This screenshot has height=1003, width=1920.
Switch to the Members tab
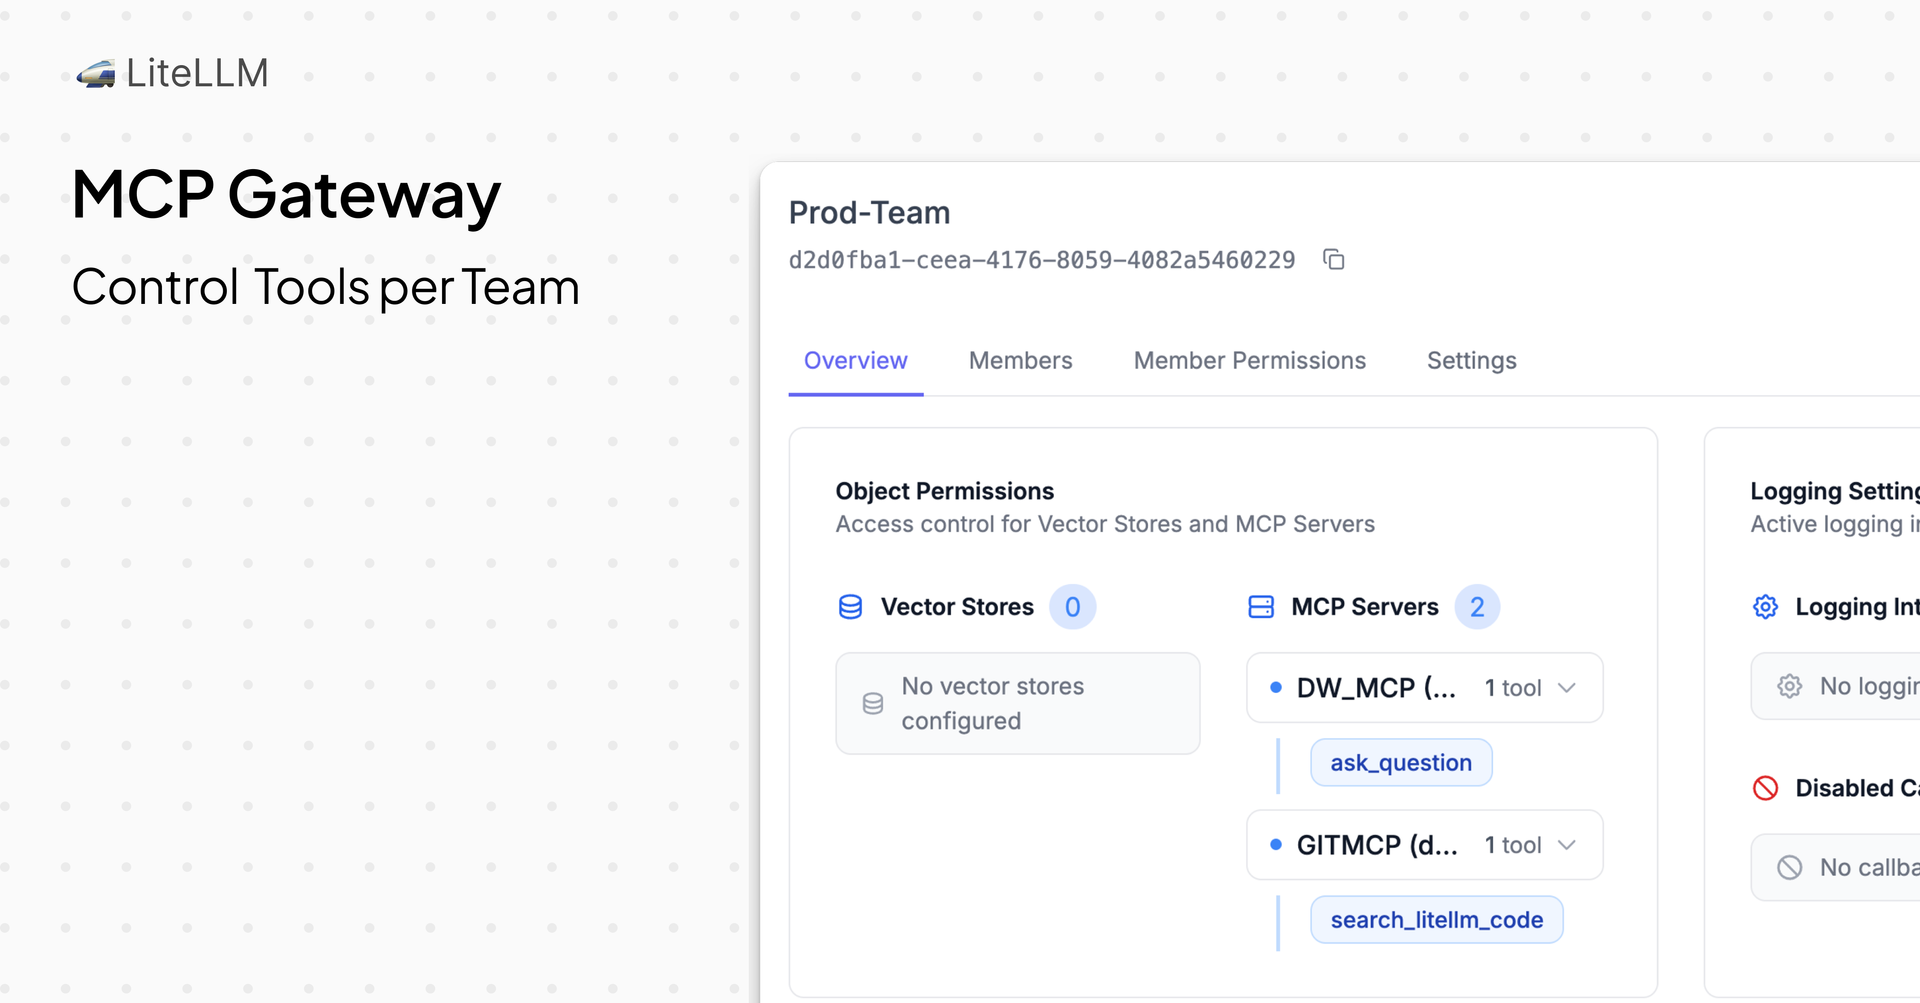pyautogui.click(x=1020, y=360)
